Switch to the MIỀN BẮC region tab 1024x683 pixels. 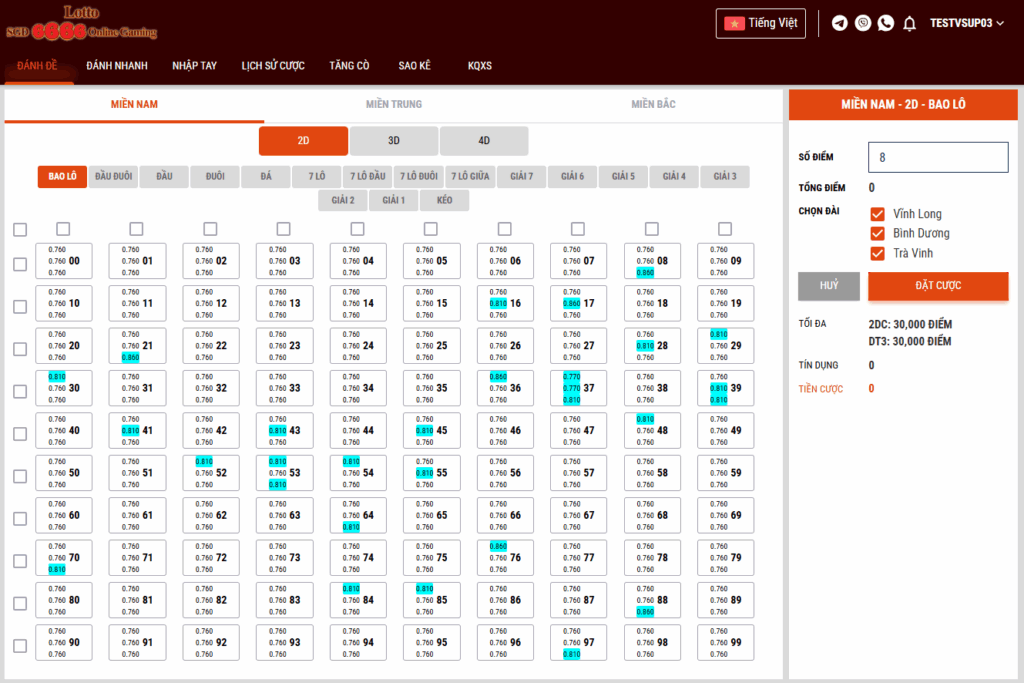[x=653, y=104]
